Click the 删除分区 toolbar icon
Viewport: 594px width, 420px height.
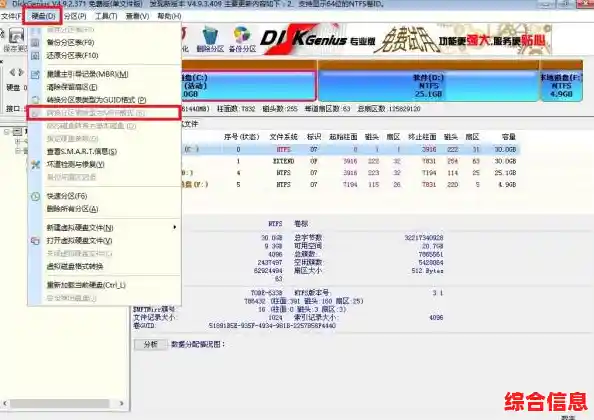pos(210,39)
